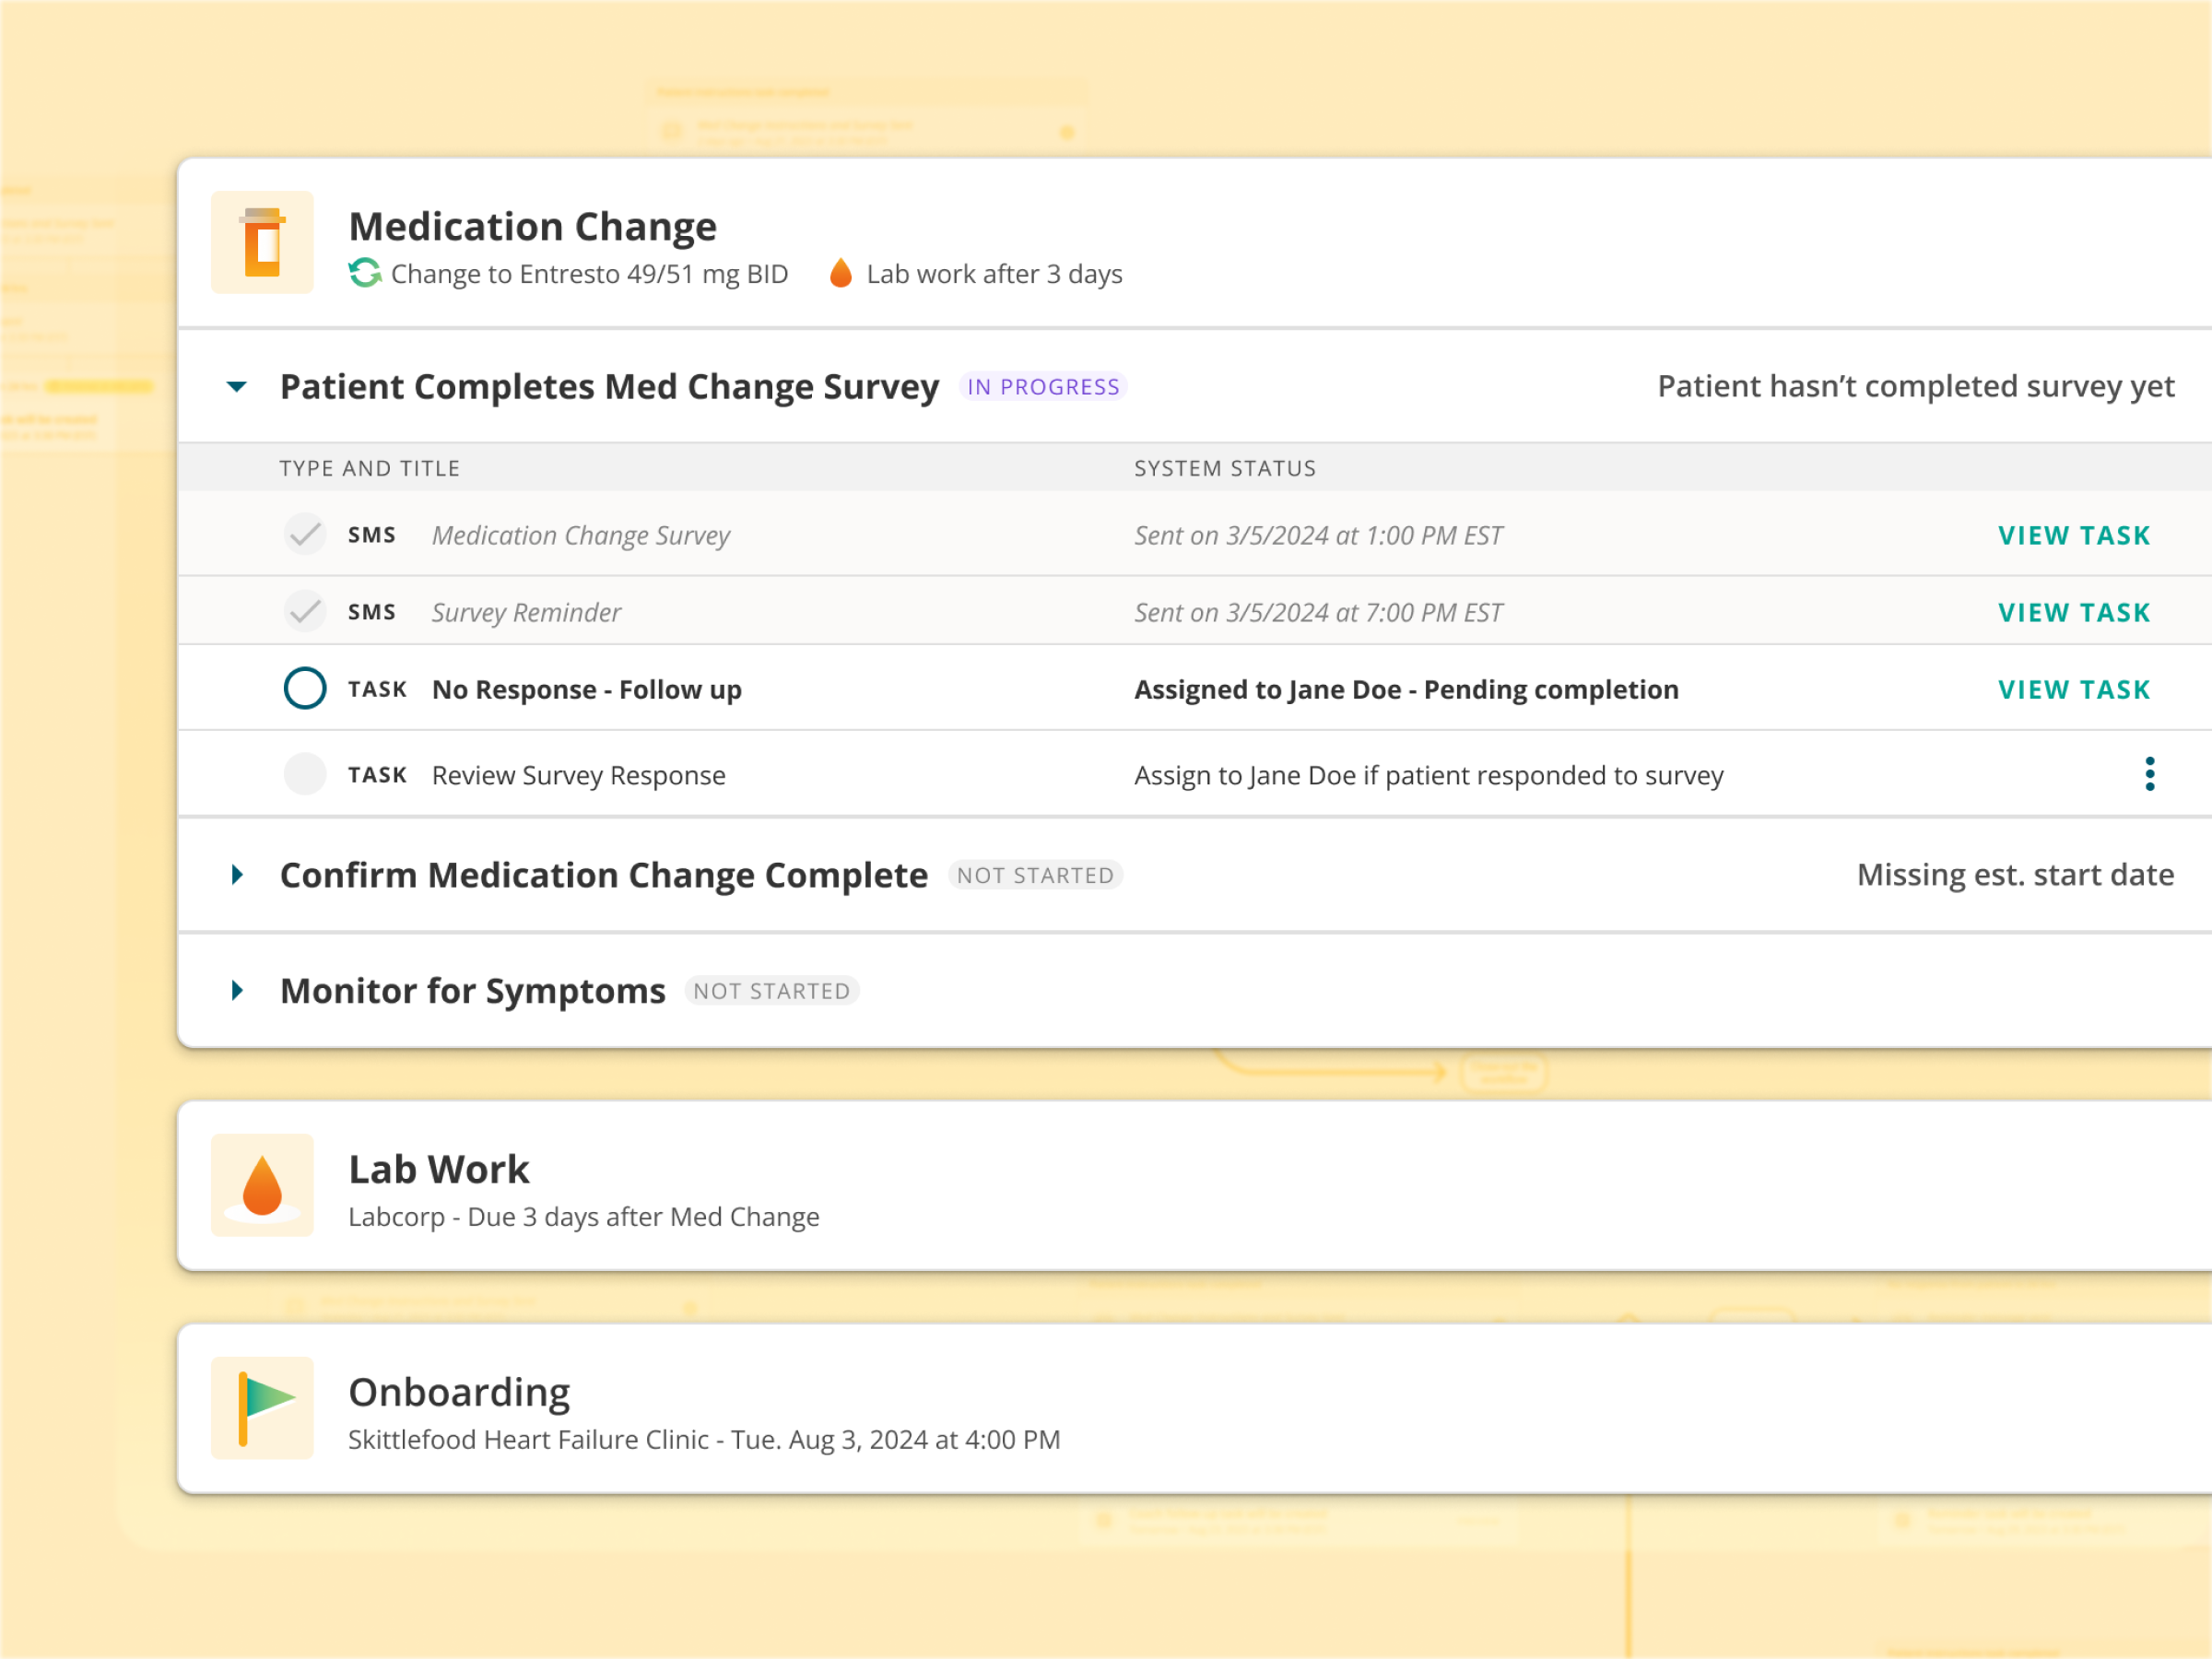Toggle the Survey Reminder checkmark
Image resolution: width=2212 pixels, height=1659 pixels.
pos(304,611)
